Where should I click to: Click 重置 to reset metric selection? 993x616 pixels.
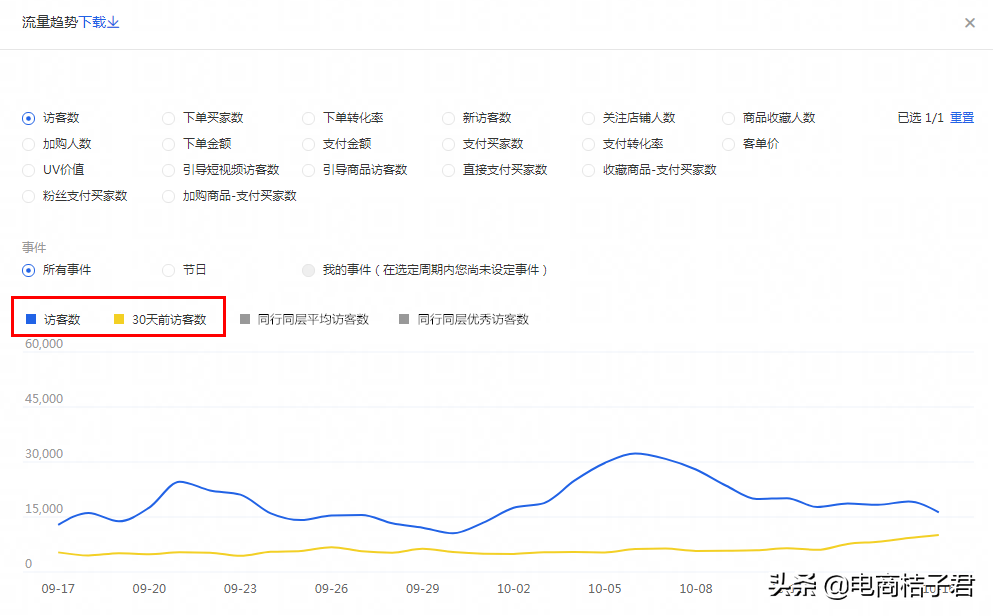(x=961, y=117)
